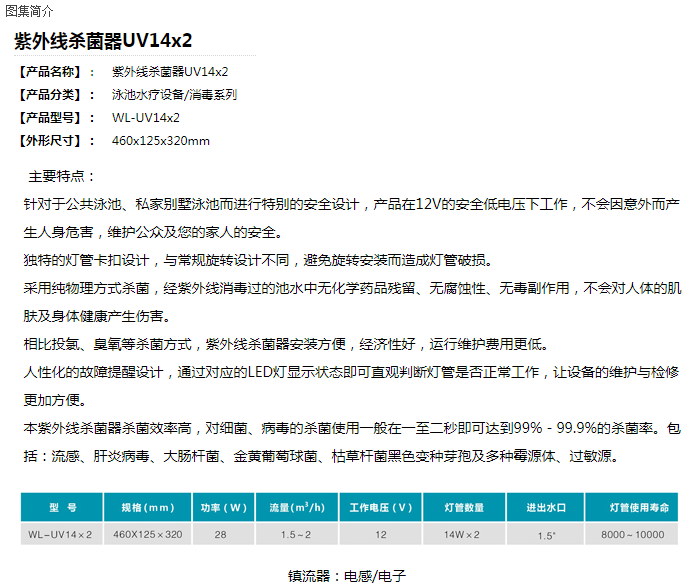The width and height of the screenshot is (685, 586).
Task: Click the 【产品型号】 field label
Action: tap(50, 118)
